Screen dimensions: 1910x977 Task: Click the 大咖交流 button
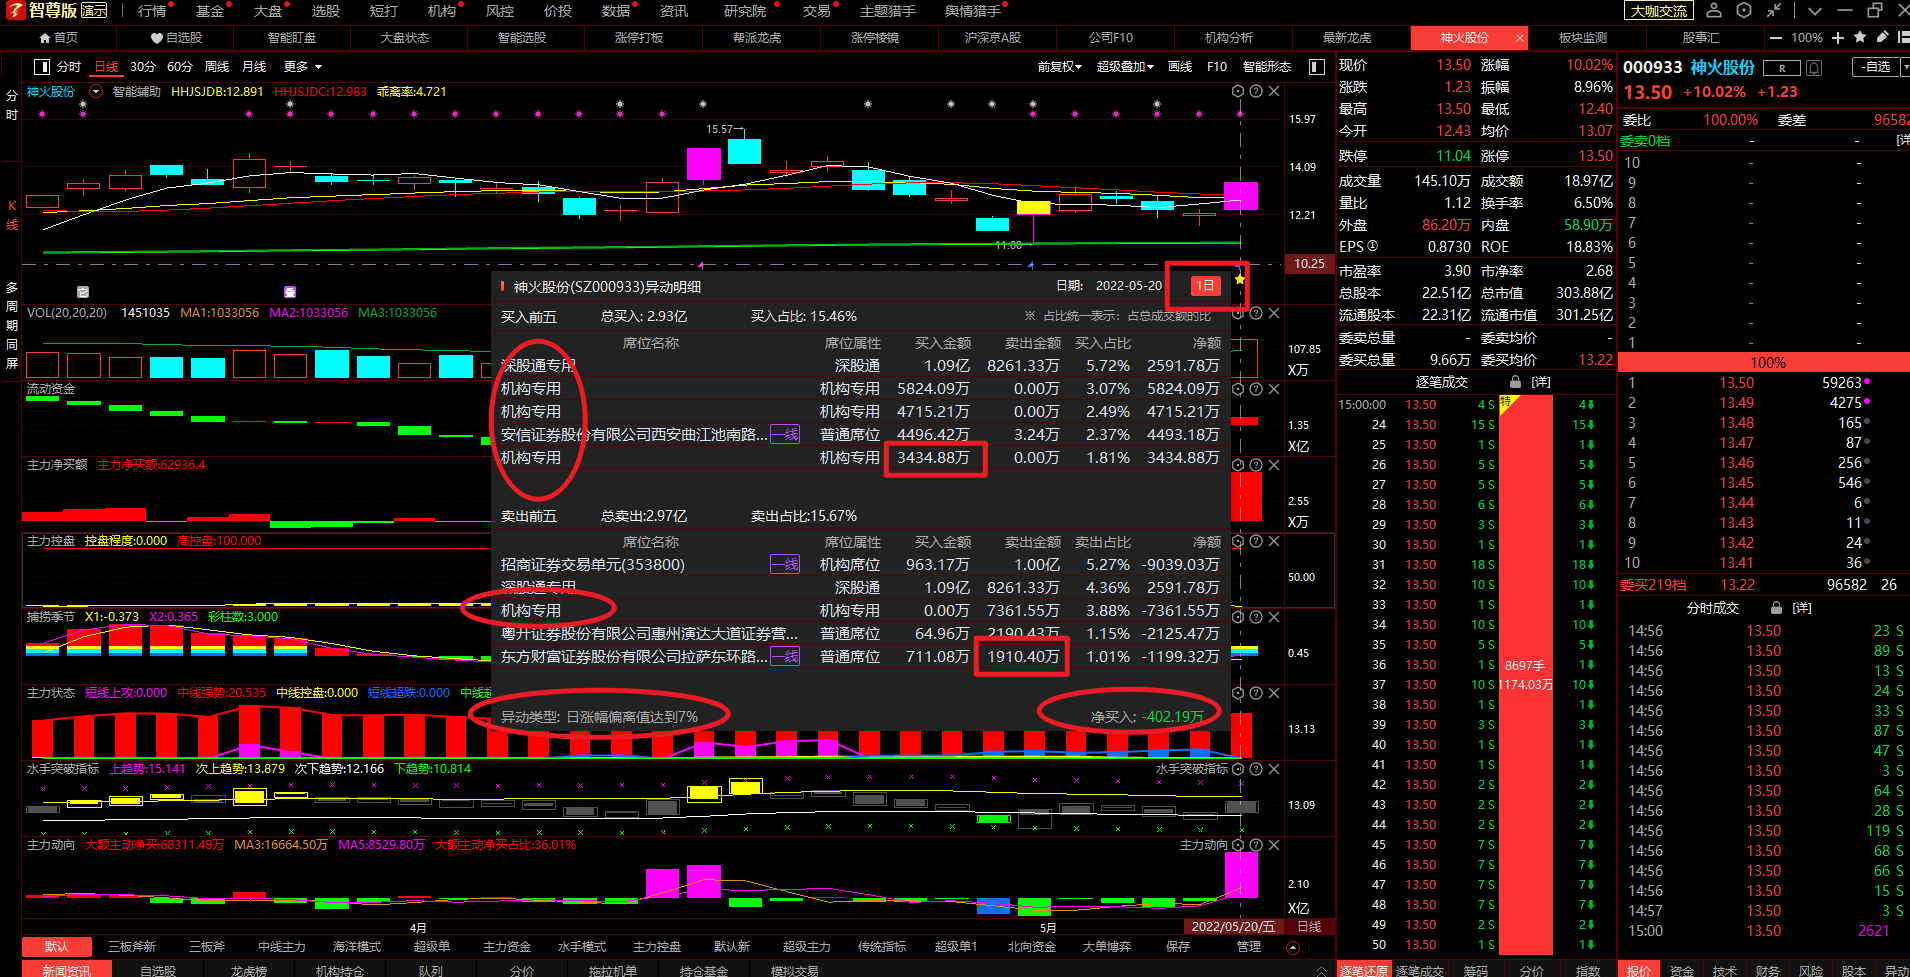1658,11
